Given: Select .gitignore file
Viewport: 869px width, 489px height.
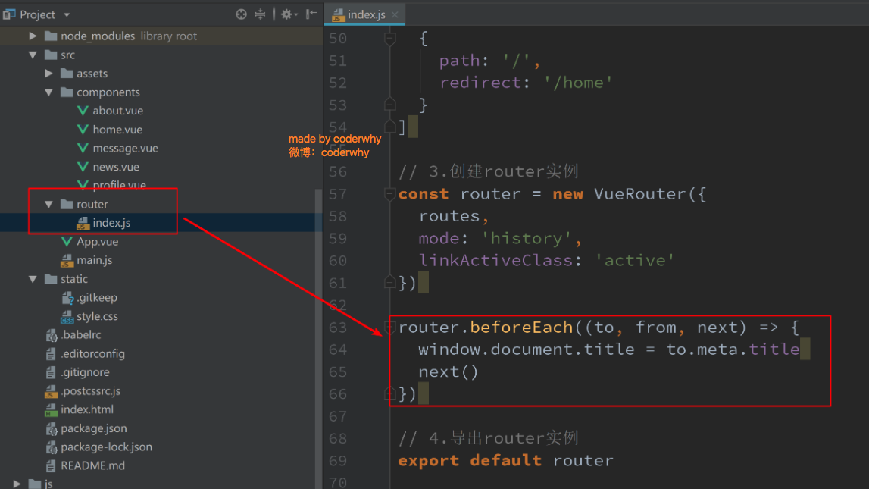Looking at the screenshot, I should 85,372.
